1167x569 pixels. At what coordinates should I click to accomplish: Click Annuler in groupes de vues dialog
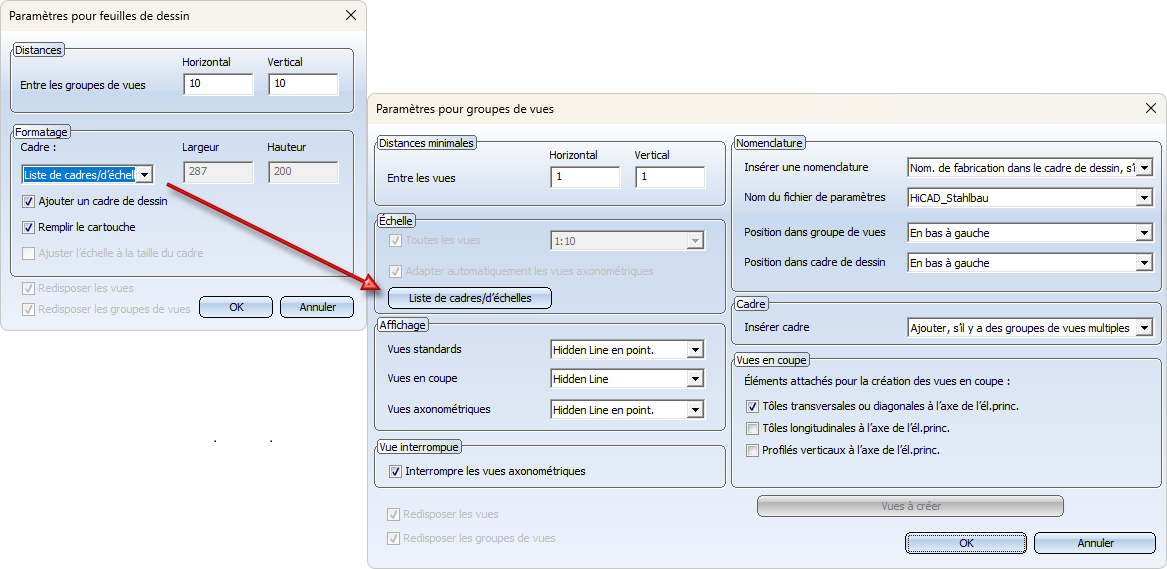click(1096, 543)
